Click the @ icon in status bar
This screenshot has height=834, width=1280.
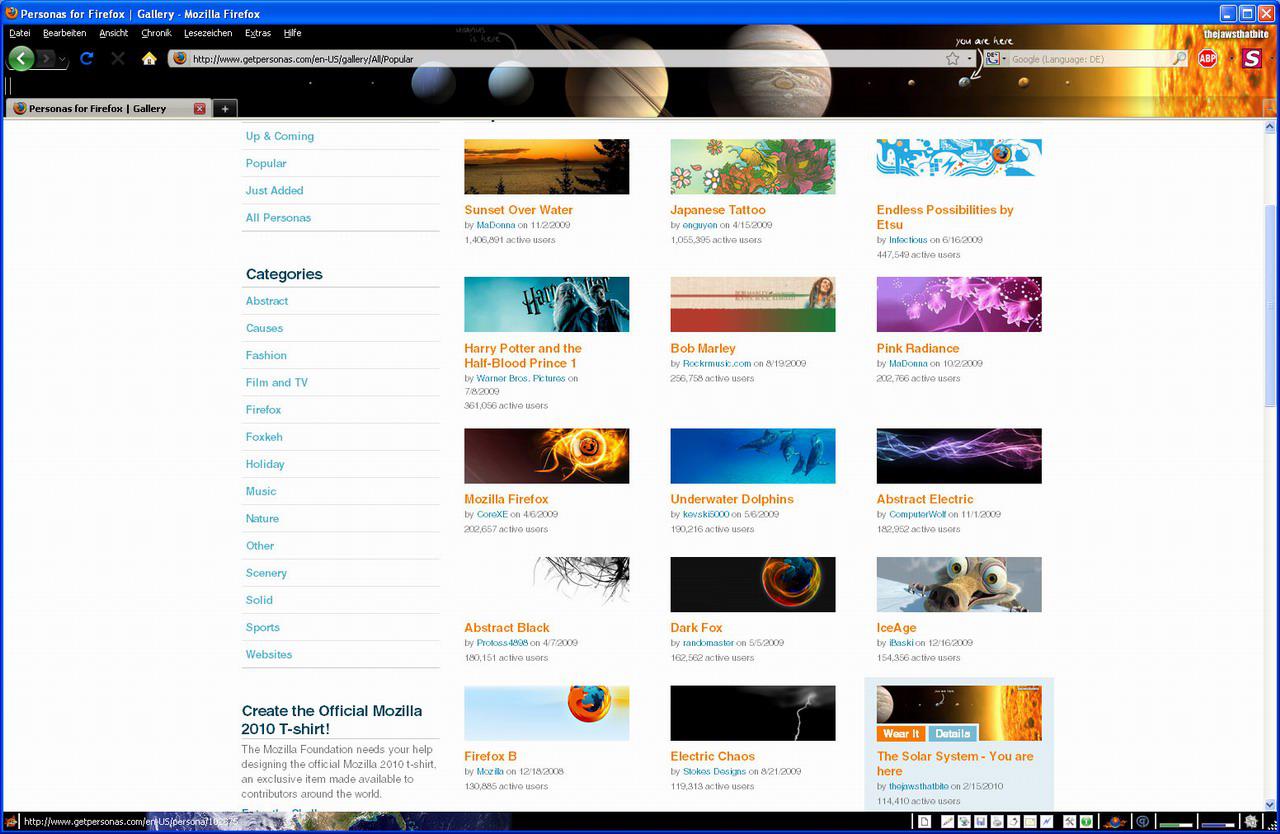(1142, 822)
